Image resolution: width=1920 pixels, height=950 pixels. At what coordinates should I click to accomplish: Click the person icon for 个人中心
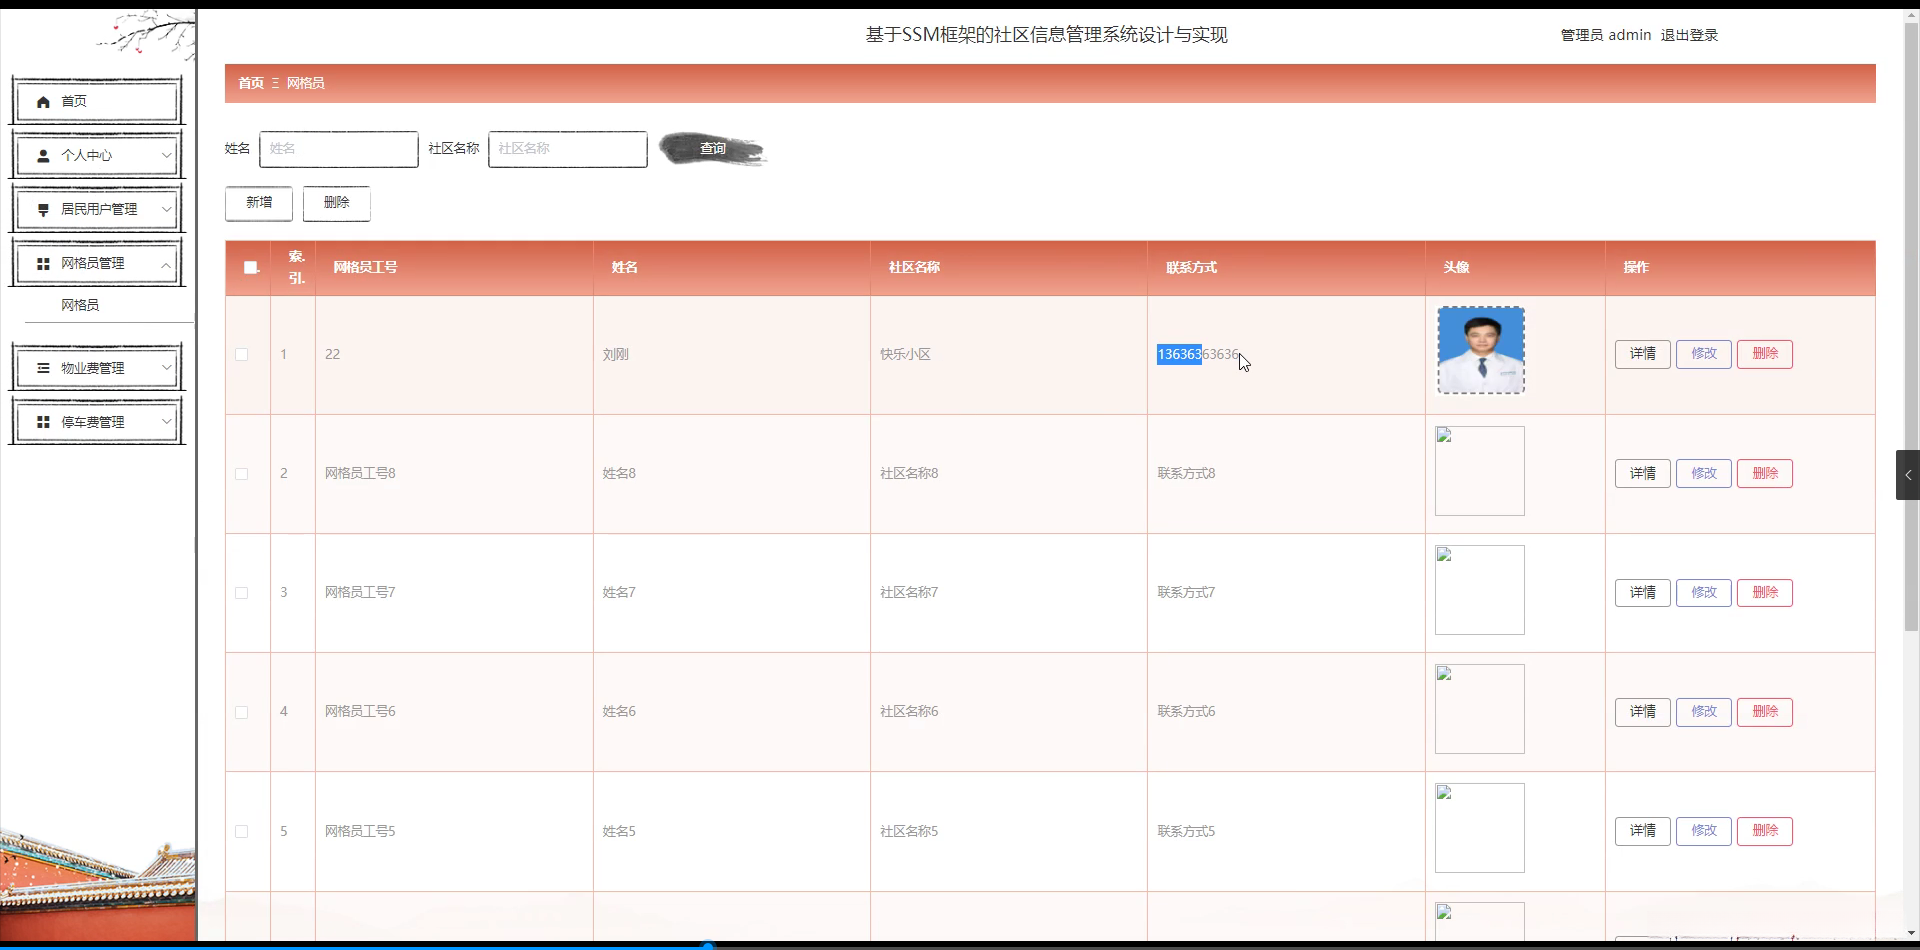click(x=43, y=156)
